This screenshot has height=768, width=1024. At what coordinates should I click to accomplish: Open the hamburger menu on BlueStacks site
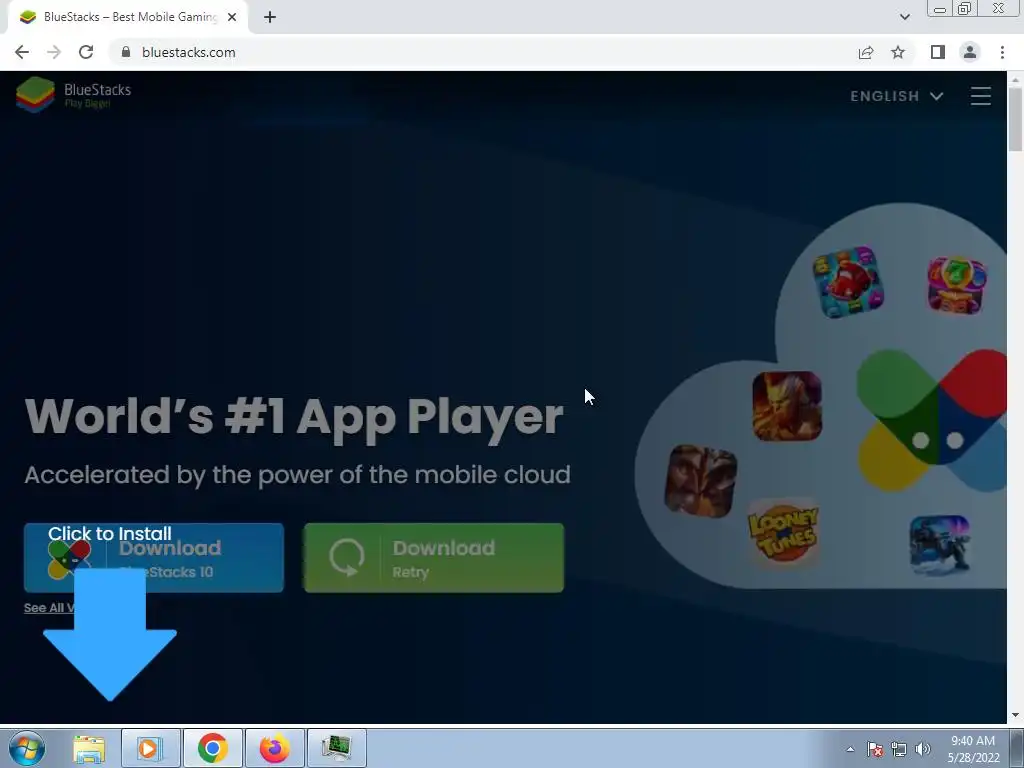point(980,96)
